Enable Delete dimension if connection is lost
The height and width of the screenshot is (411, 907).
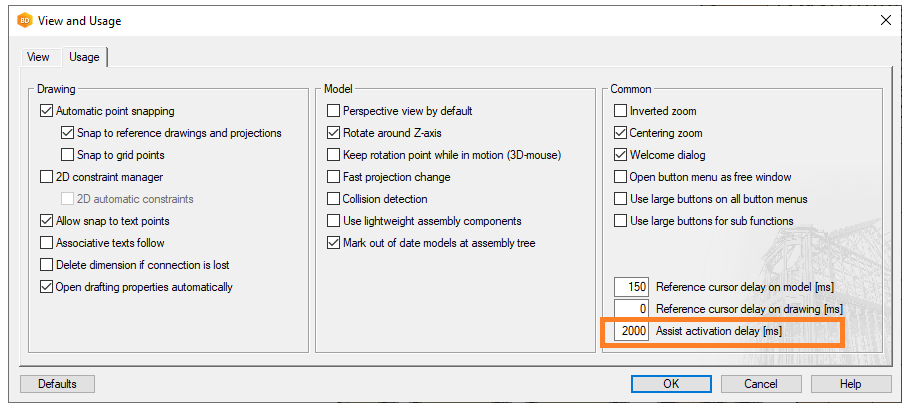click(x=47, y=265)
